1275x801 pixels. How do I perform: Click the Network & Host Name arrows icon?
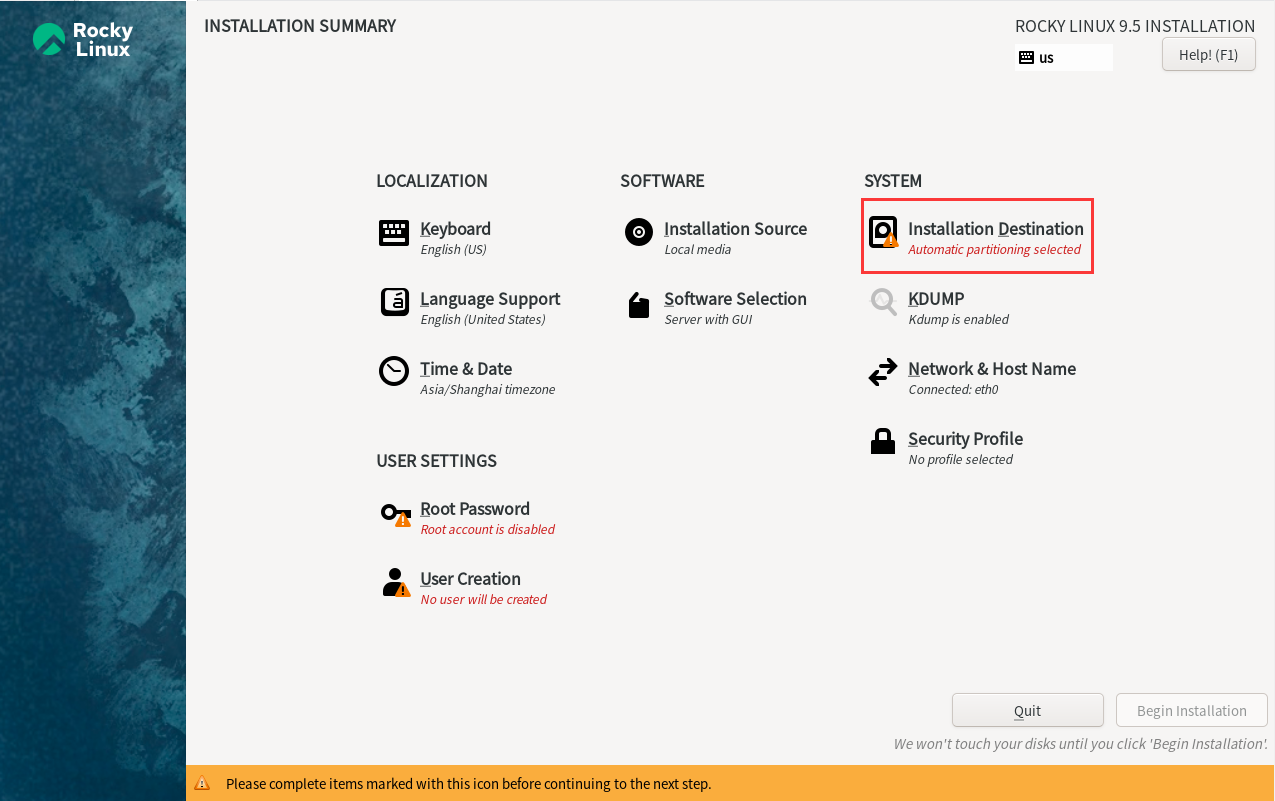883,373
